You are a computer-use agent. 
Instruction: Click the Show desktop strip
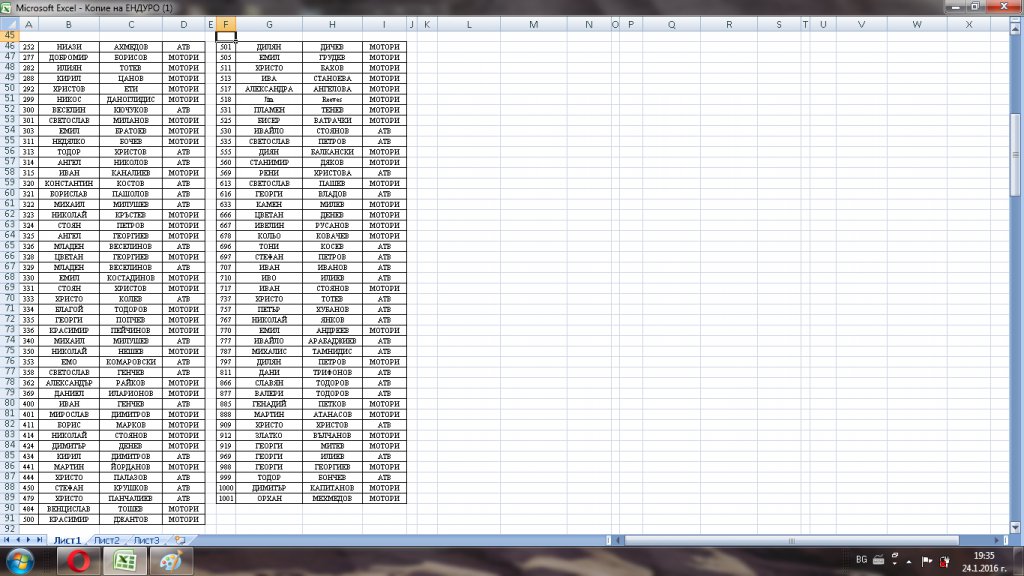[x=1019, y=562]
